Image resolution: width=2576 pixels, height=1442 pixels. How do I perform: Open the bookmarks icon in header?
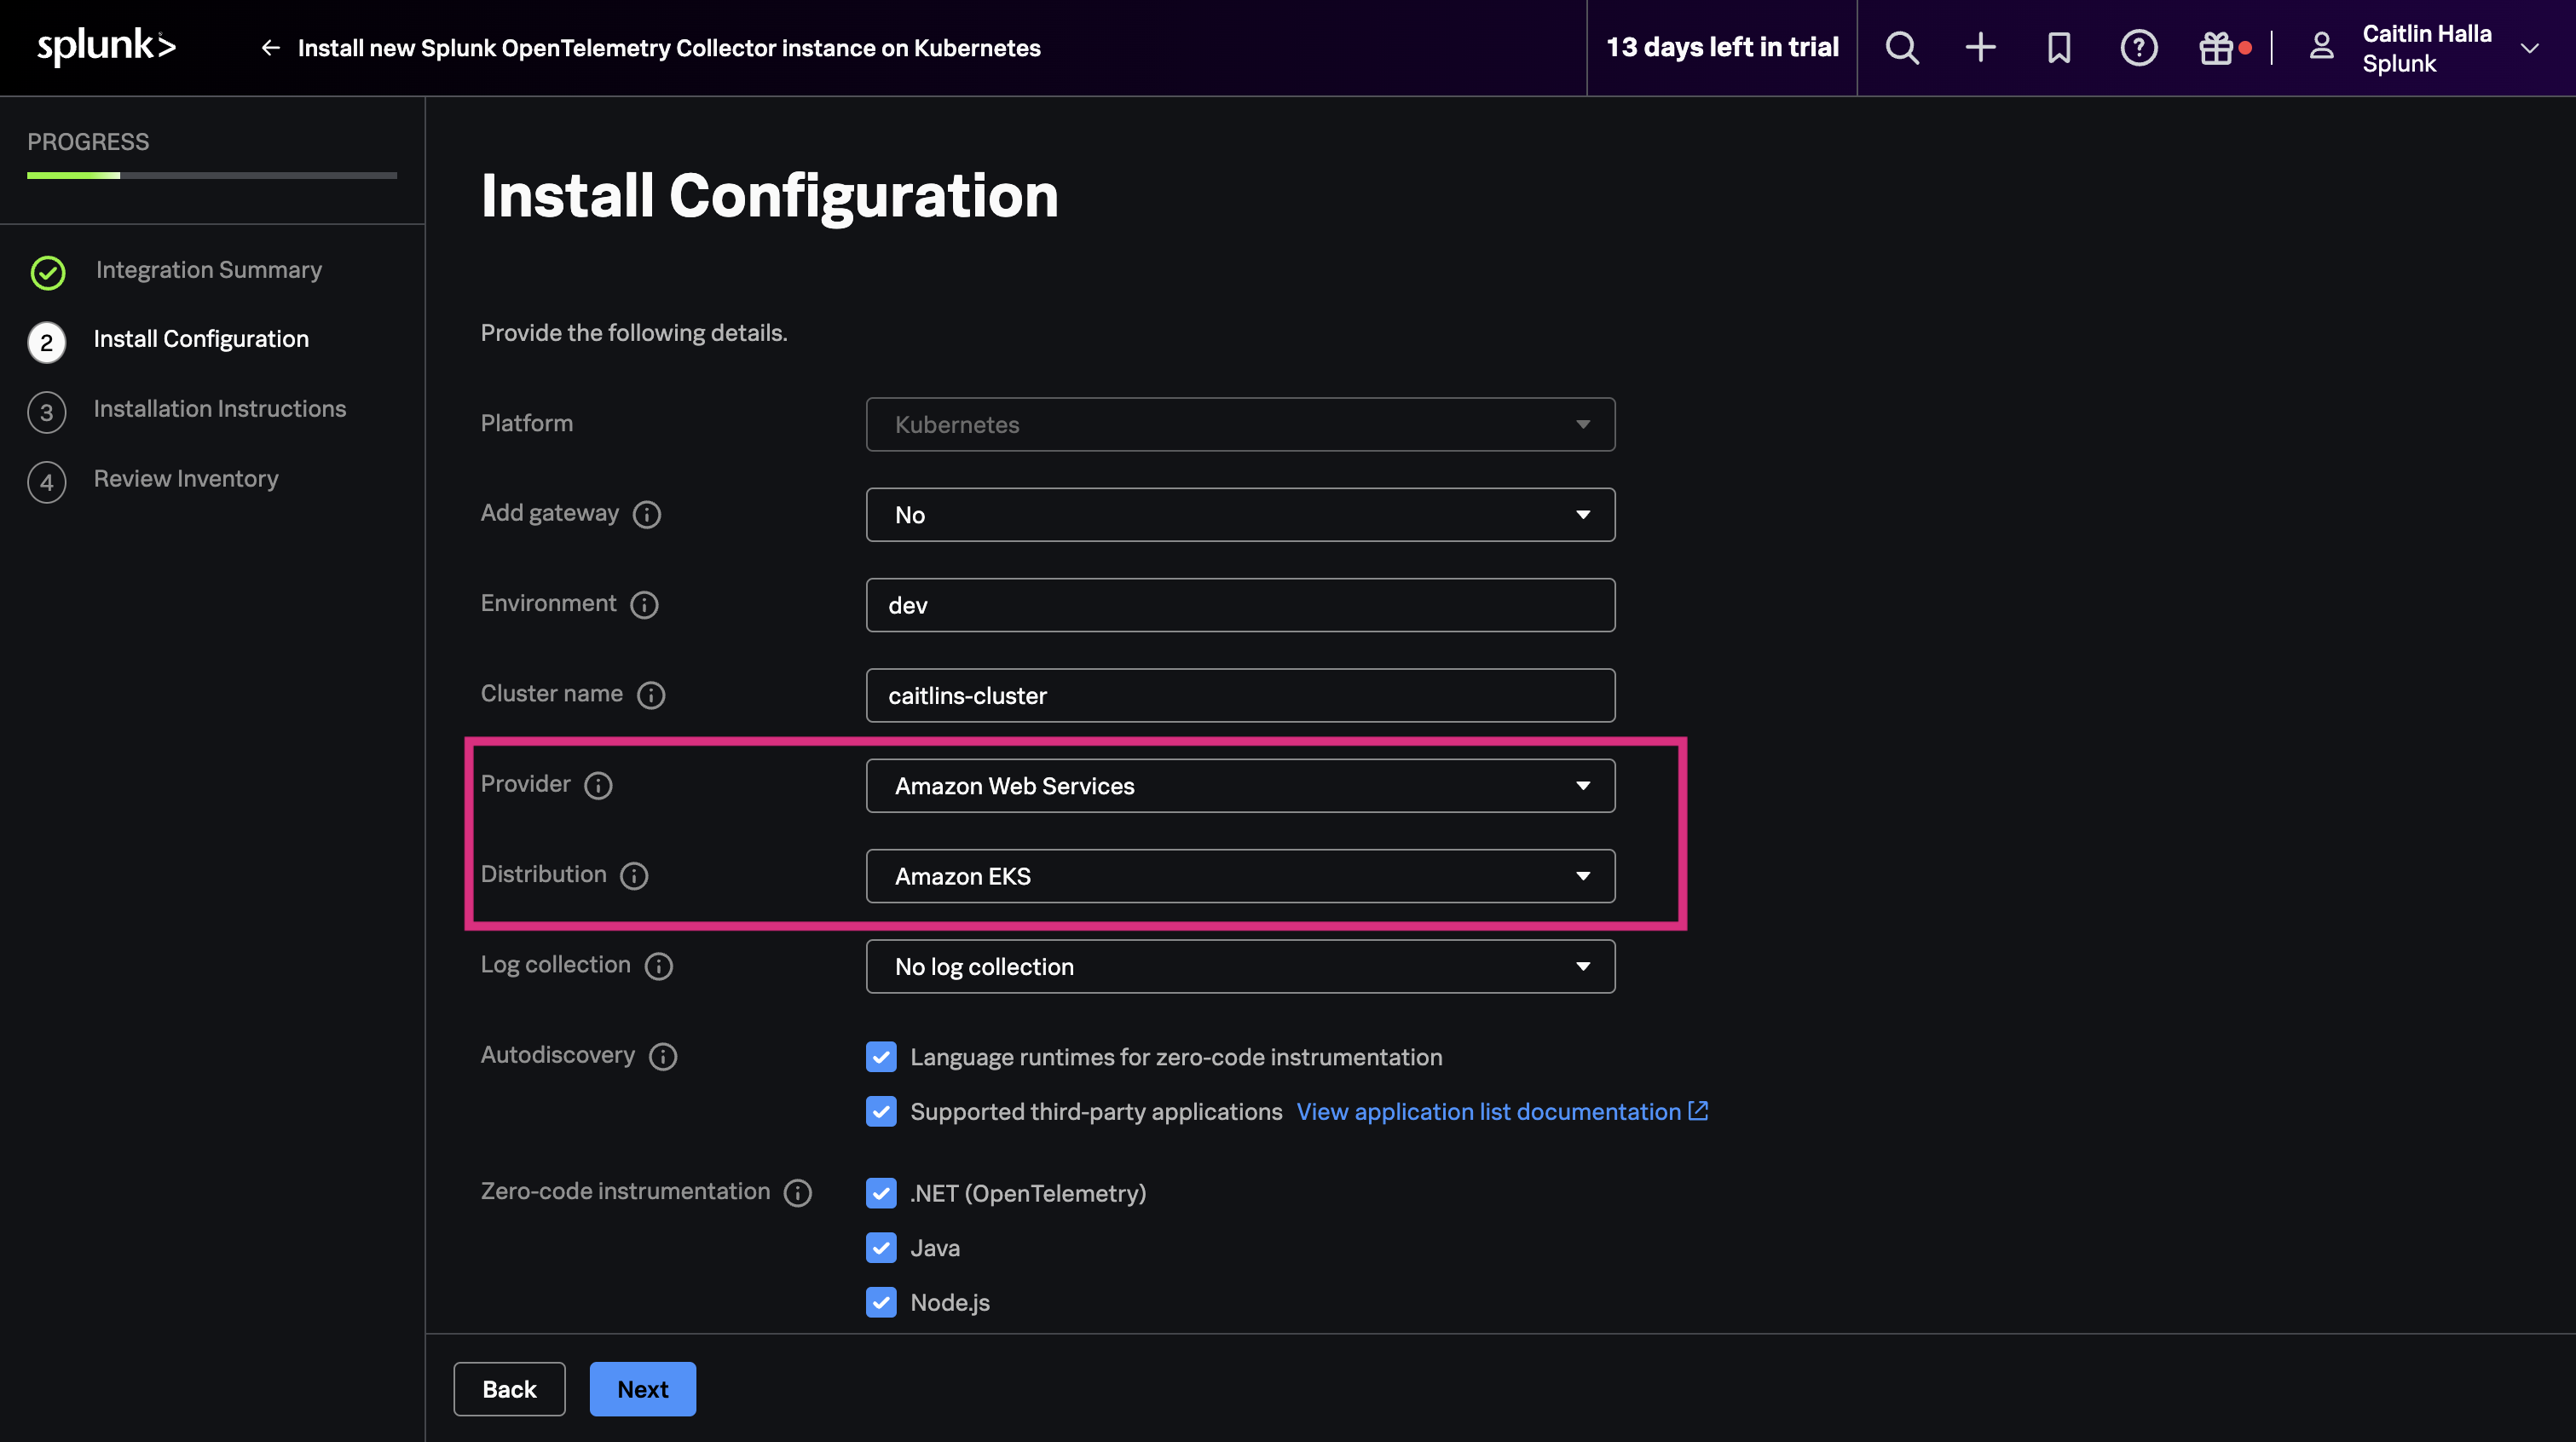tap(2059, 47)
